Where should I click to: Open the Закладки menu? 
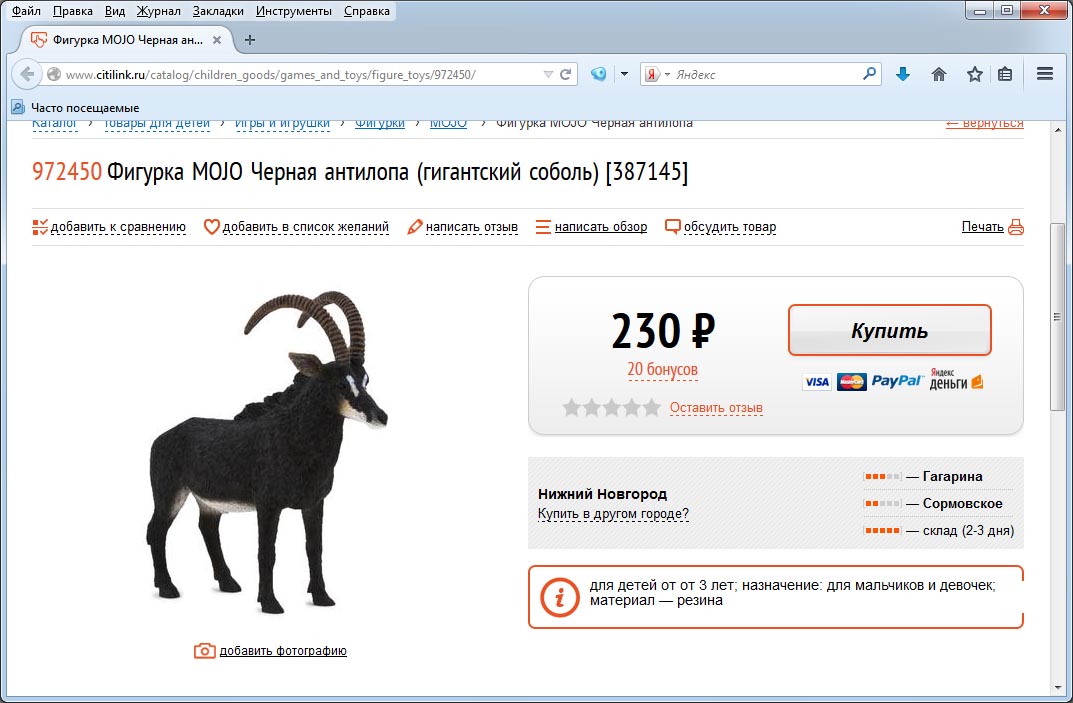(x=218, y=12)
